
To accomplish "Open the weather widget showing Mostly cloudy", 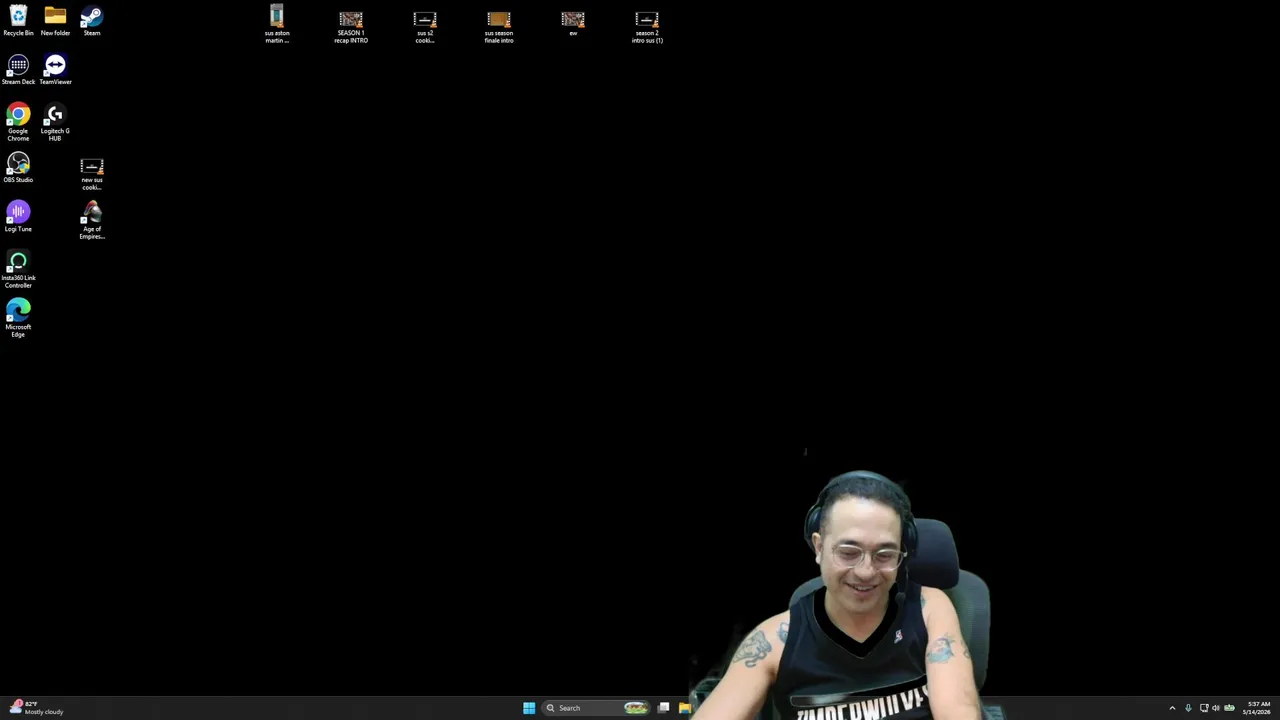I will 37,708.
